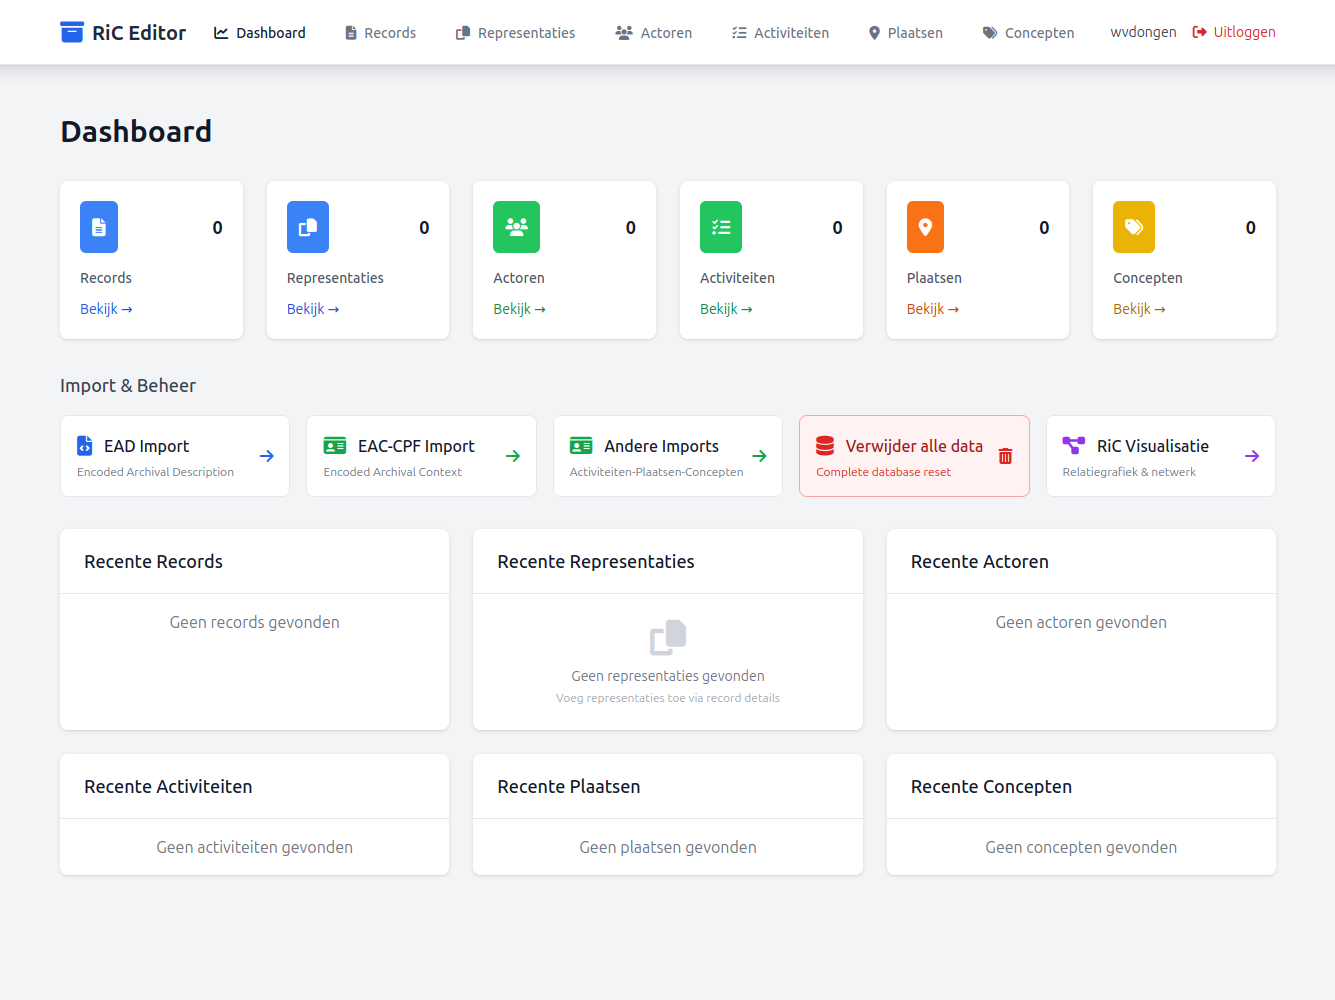
Task: Click the blue Representaties copy icon tile
Action: coord(308,227)
